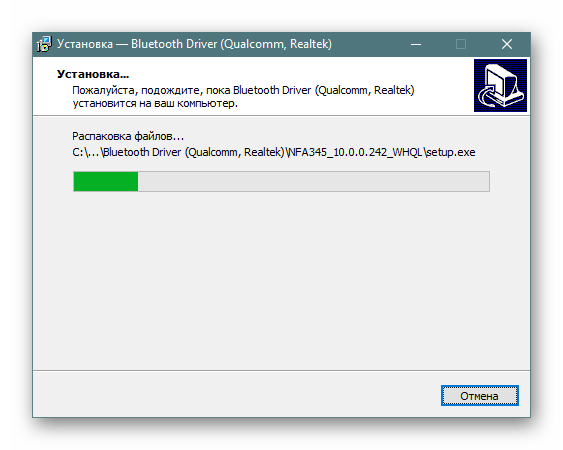Click the greyed-out maximize button

(x=461, y=44)
